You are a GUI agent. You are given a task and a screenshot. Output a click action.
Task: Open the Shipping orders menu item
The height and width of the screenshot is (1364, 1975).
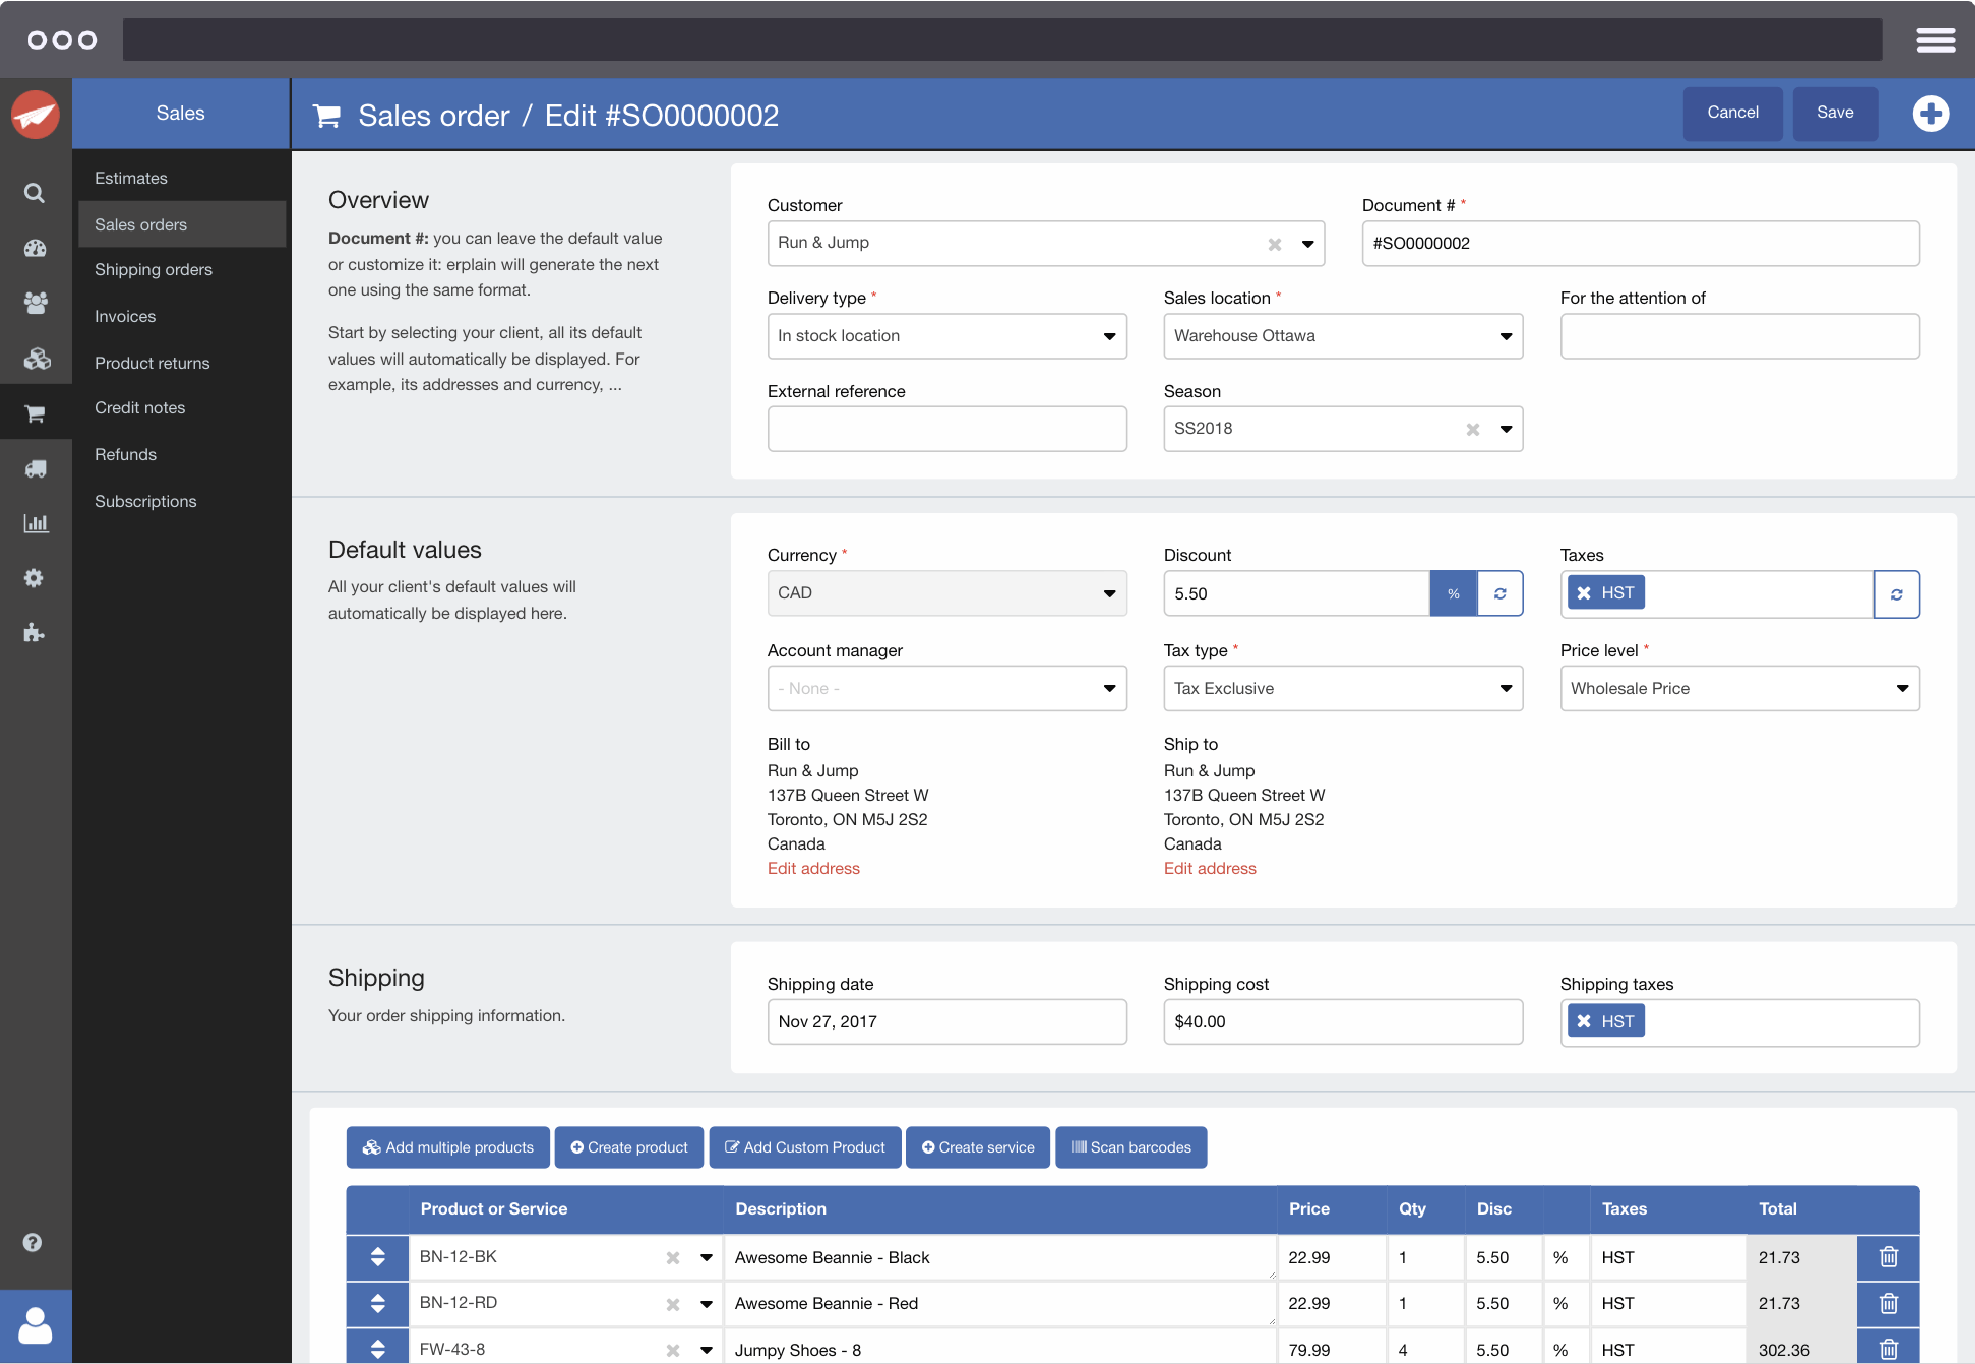point(154,270)
